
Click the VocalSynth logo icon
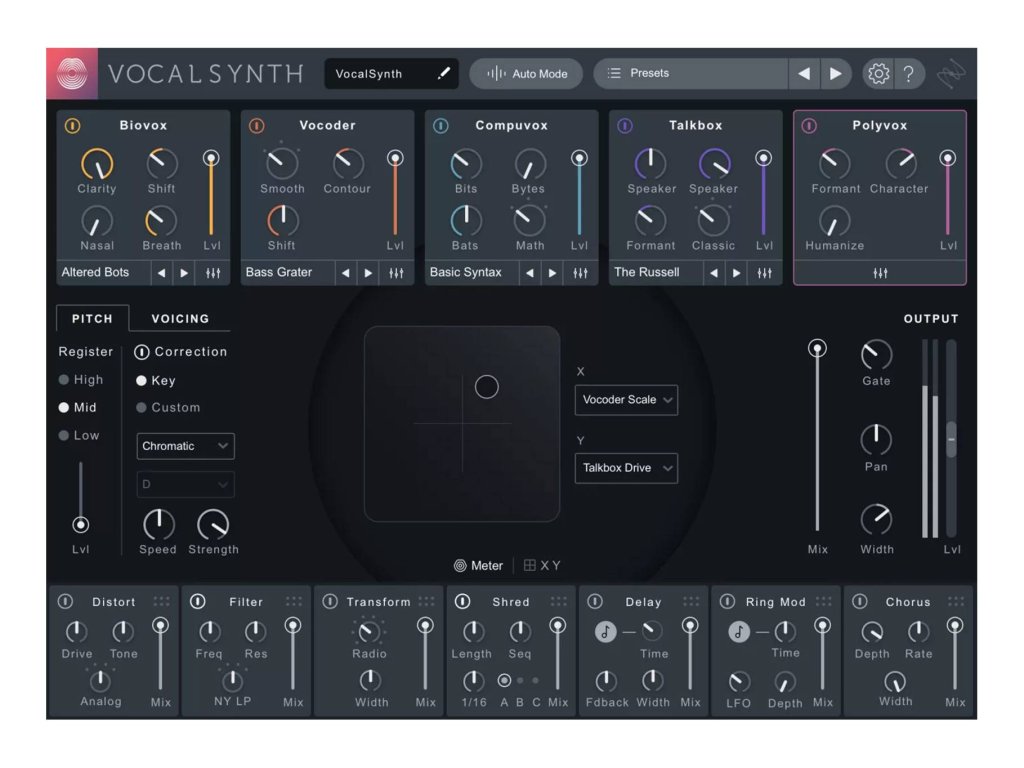(x=72, y=74)
